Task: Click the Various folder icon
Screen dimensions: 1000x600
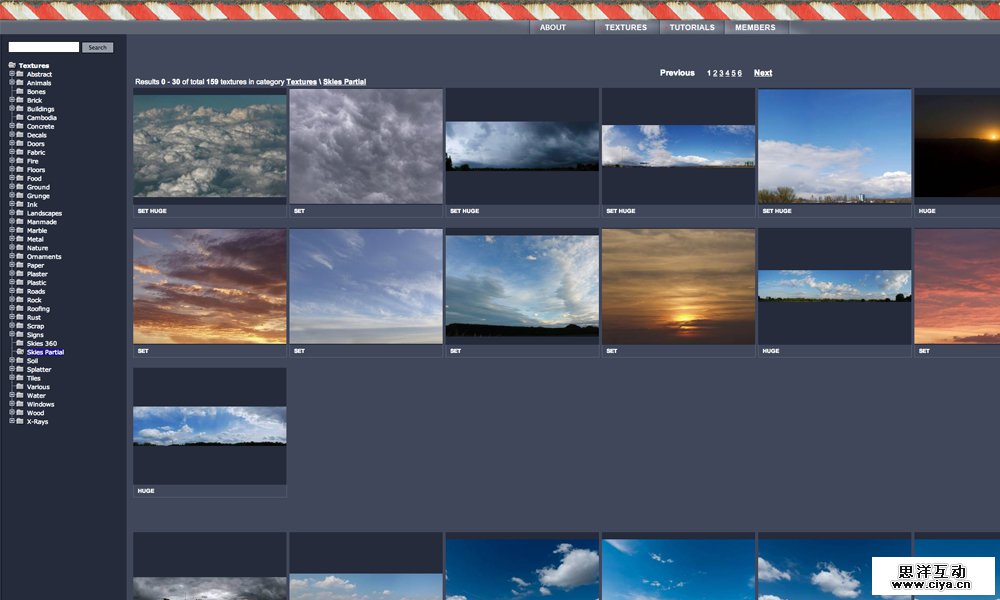Action: click(20, 387)
